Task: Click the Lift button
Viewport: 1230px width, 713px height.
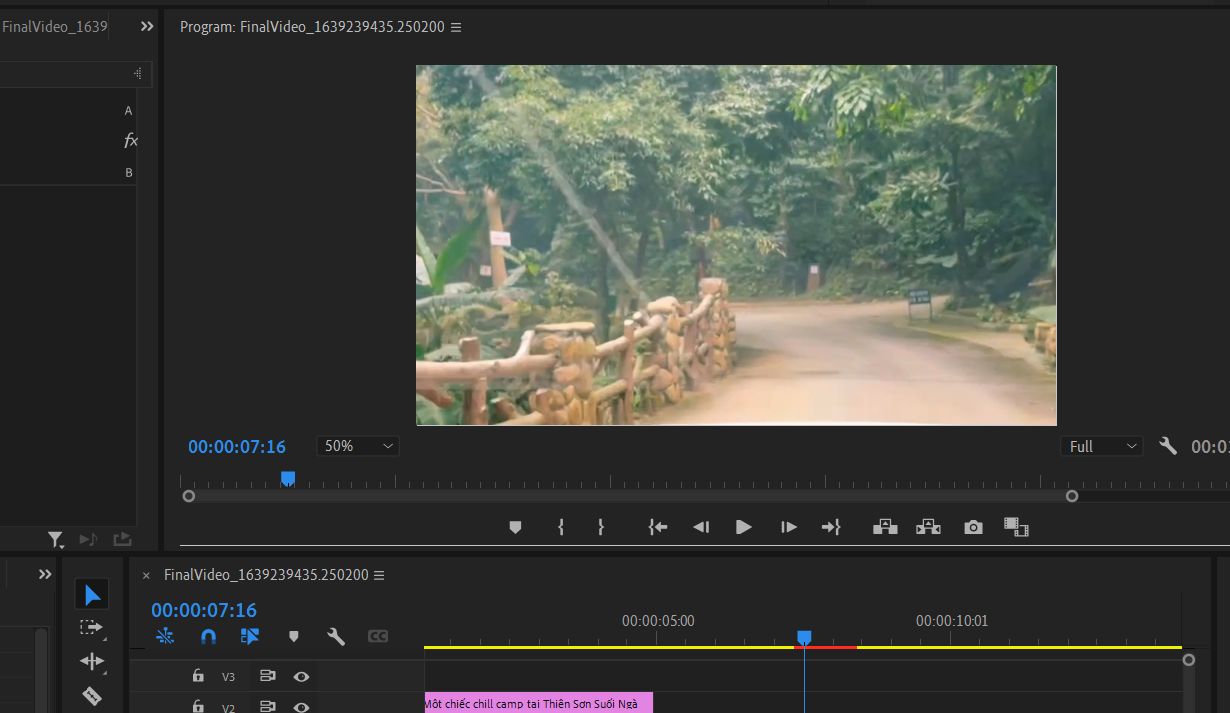Action: click(x=885, y=527)
